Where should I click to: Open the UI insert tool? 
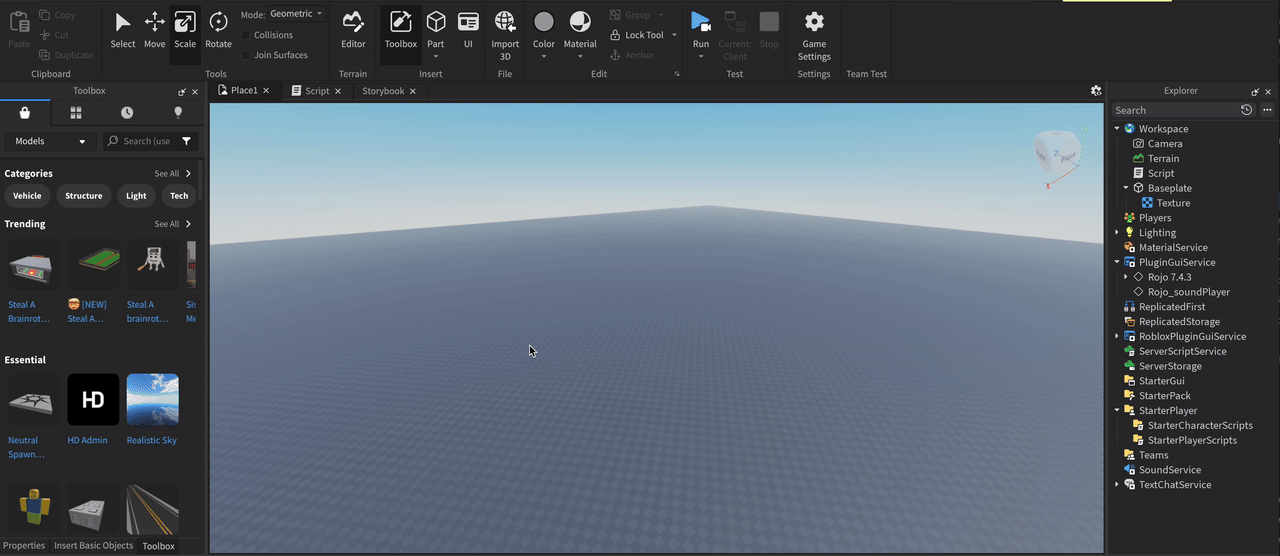pyautogui.click(x=468, y=30)
